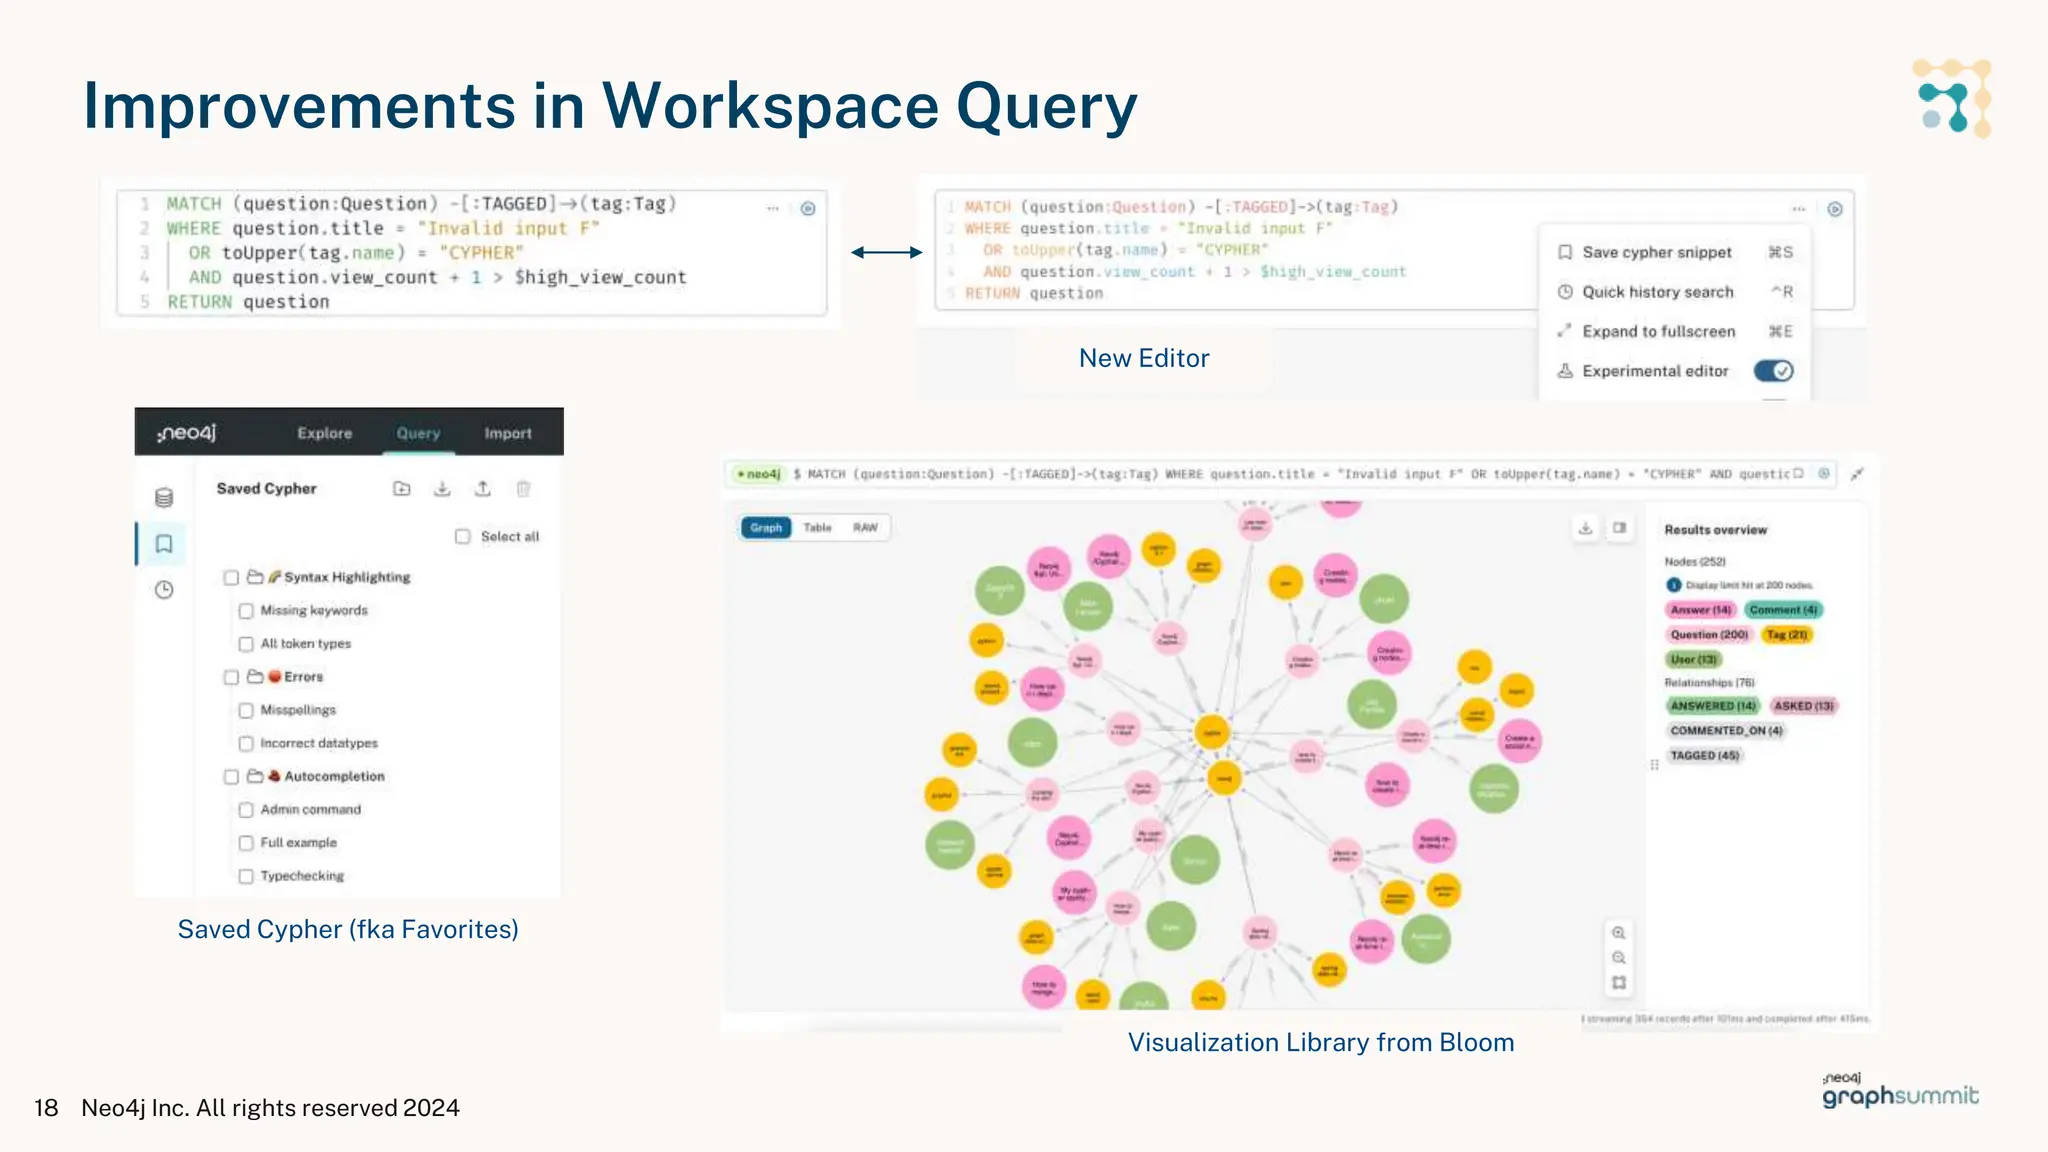Download the graph visualization
Viewport: 2048px width, 1152px height.
(x=1586, y=527)
